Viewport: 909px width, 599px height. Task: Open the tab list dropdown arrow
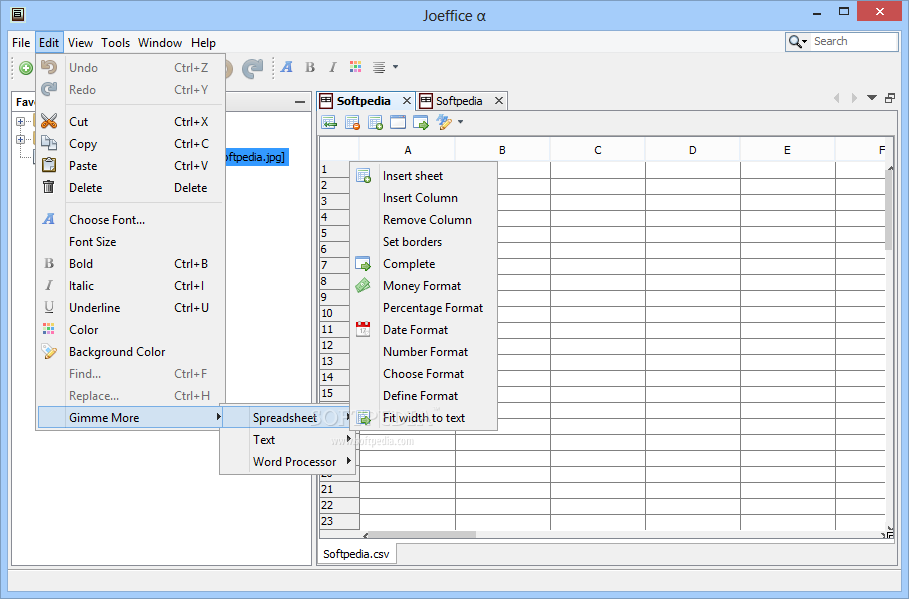pyautogui.click(x=872, y=98)
